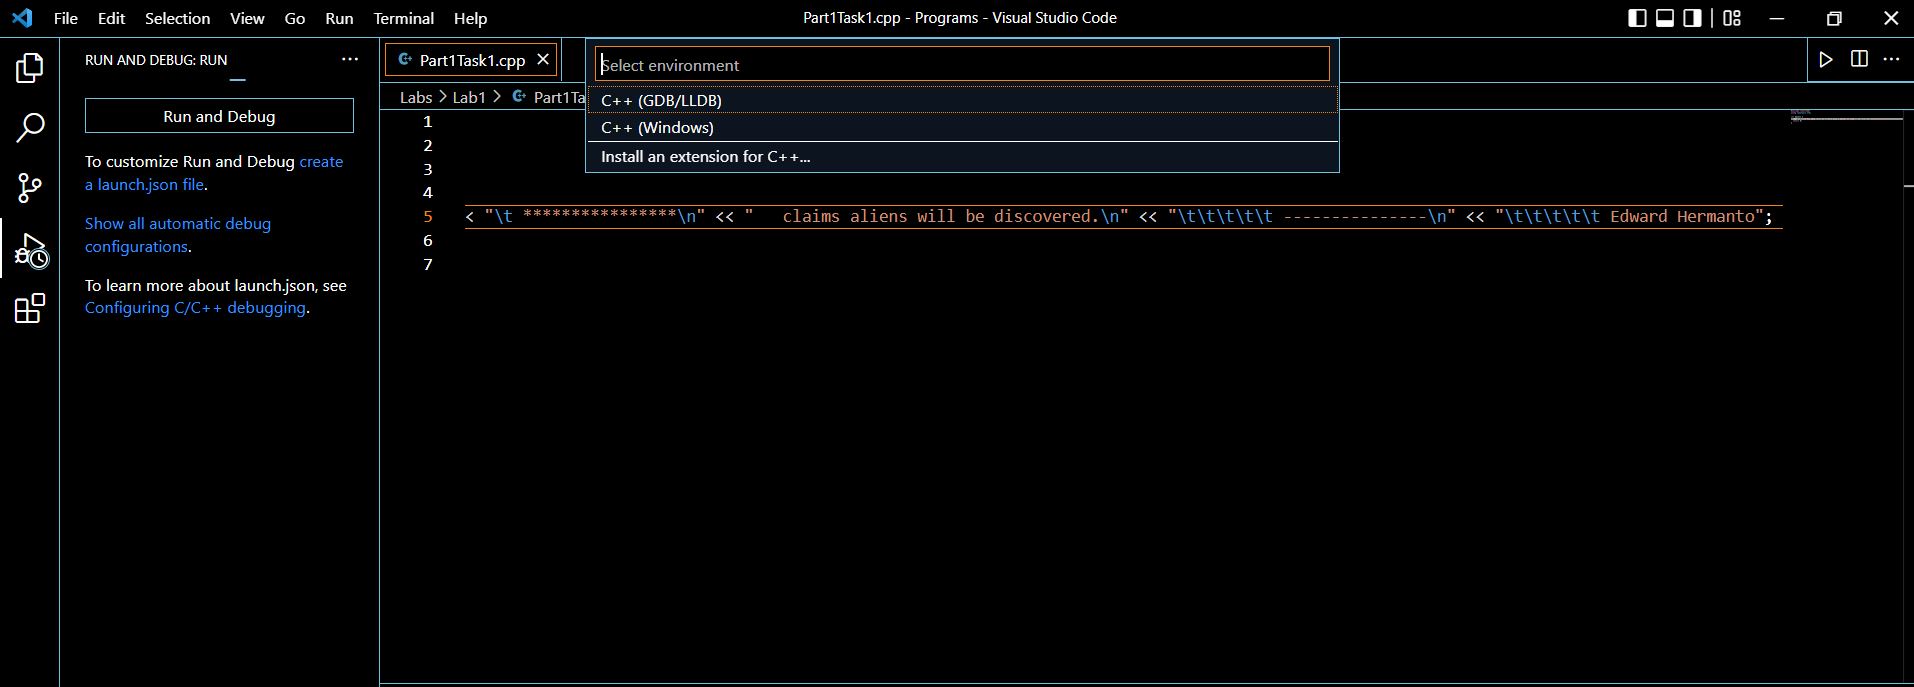Viewport: 1914px width, 687px height.
Task: Open the Help menu
Action: [470, 18]
